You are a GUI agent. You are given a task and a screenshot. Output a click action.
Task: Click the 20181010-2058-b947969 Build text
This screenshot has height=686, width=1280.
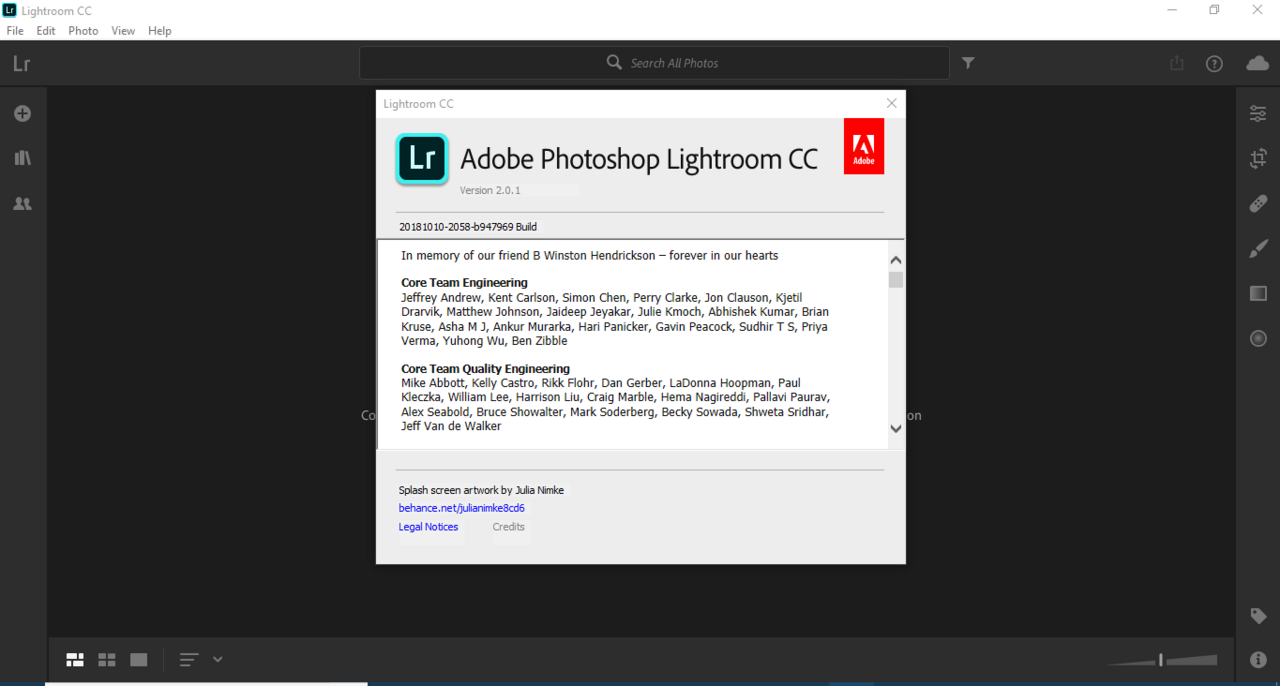(x=468, y=227)
